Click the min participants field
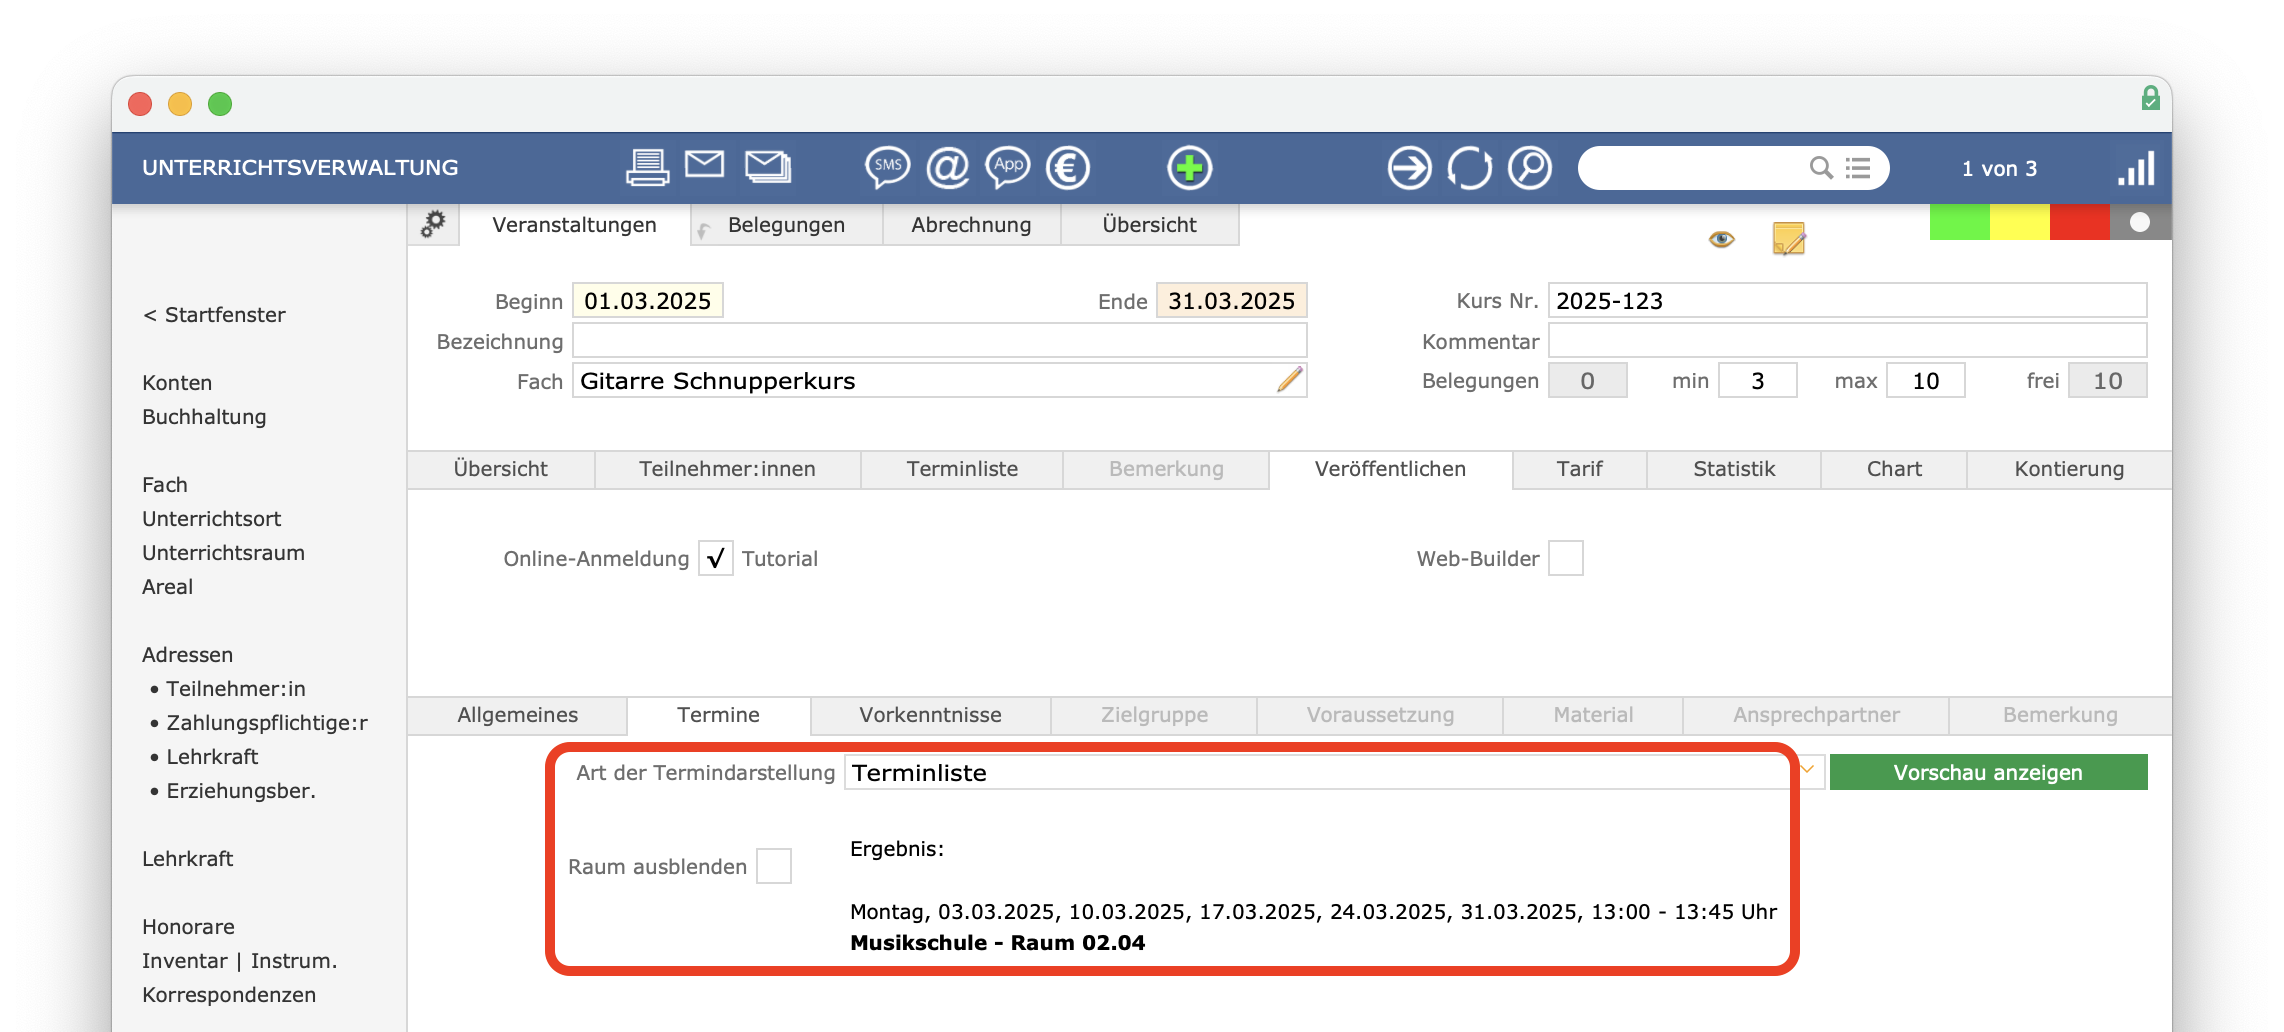 pos(1757,380)
